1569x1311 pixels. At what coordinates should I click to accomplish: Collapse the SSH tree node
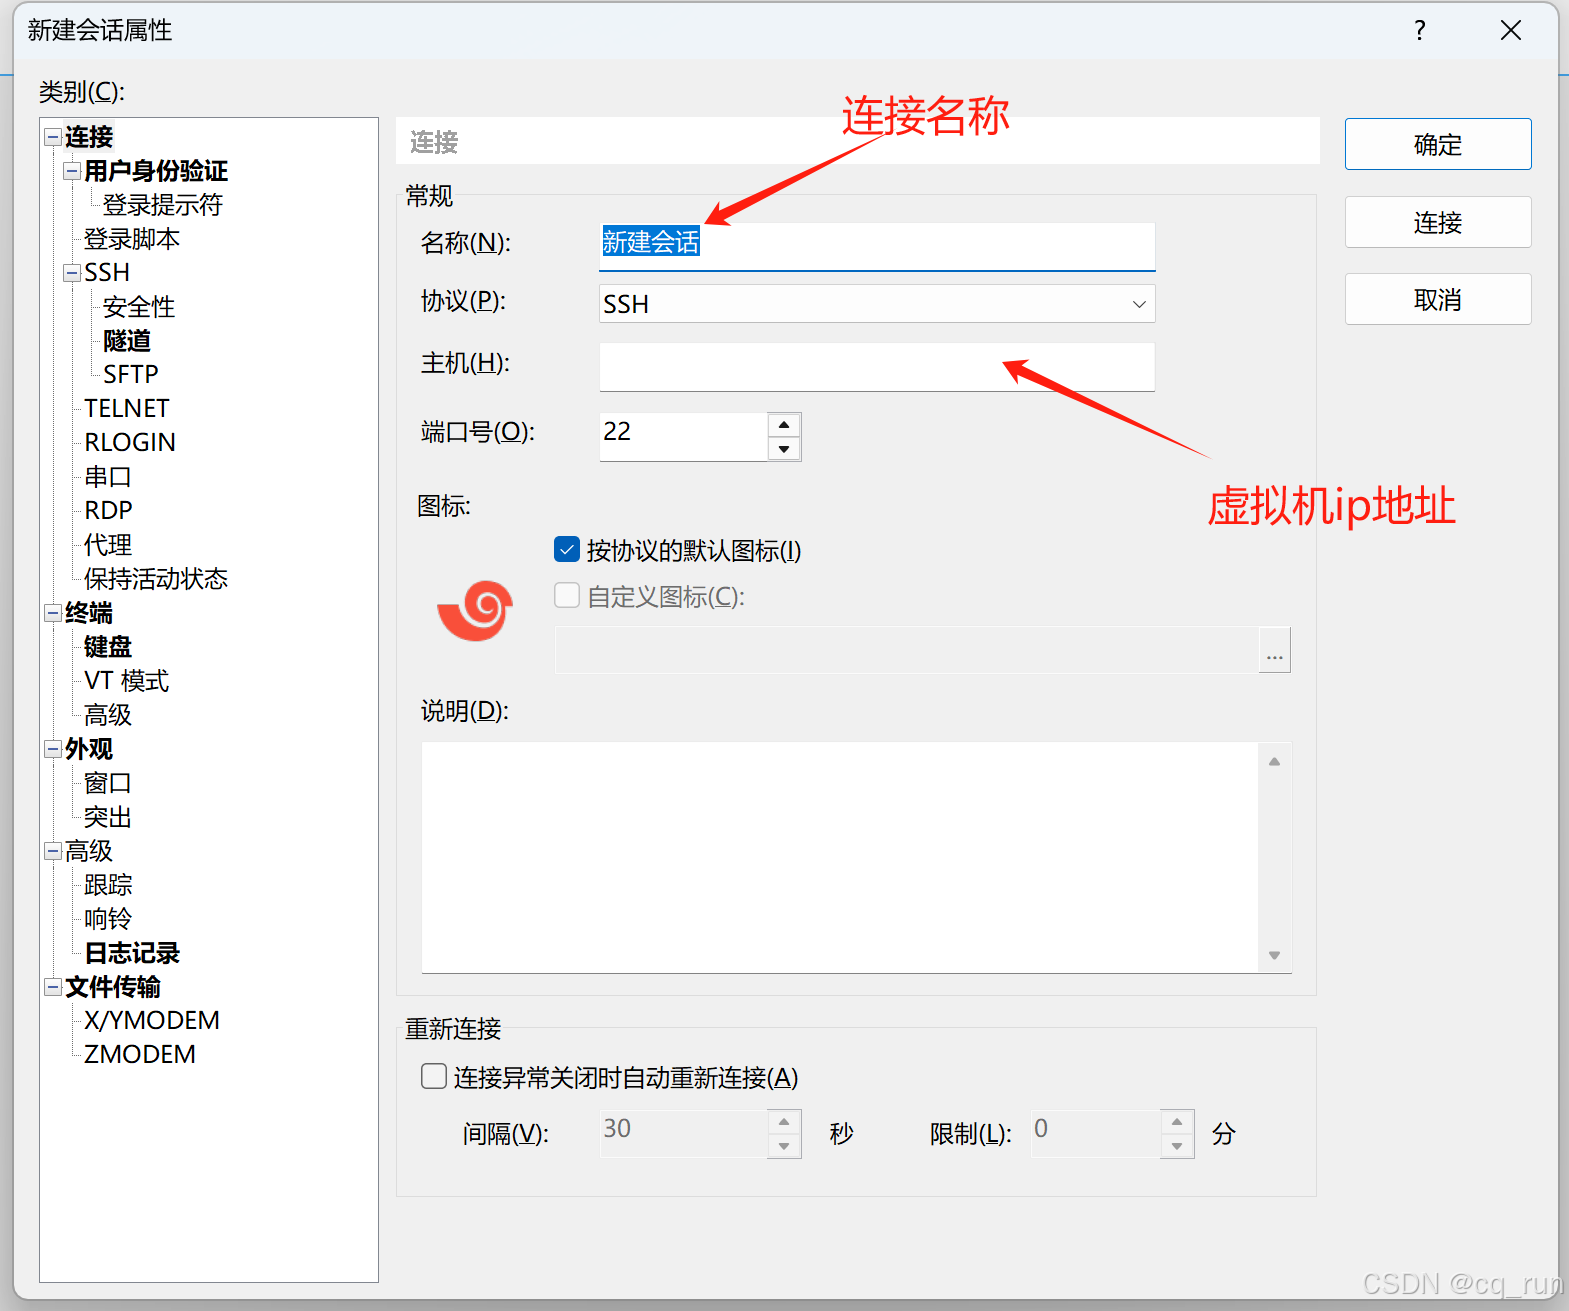click(71, 273)
